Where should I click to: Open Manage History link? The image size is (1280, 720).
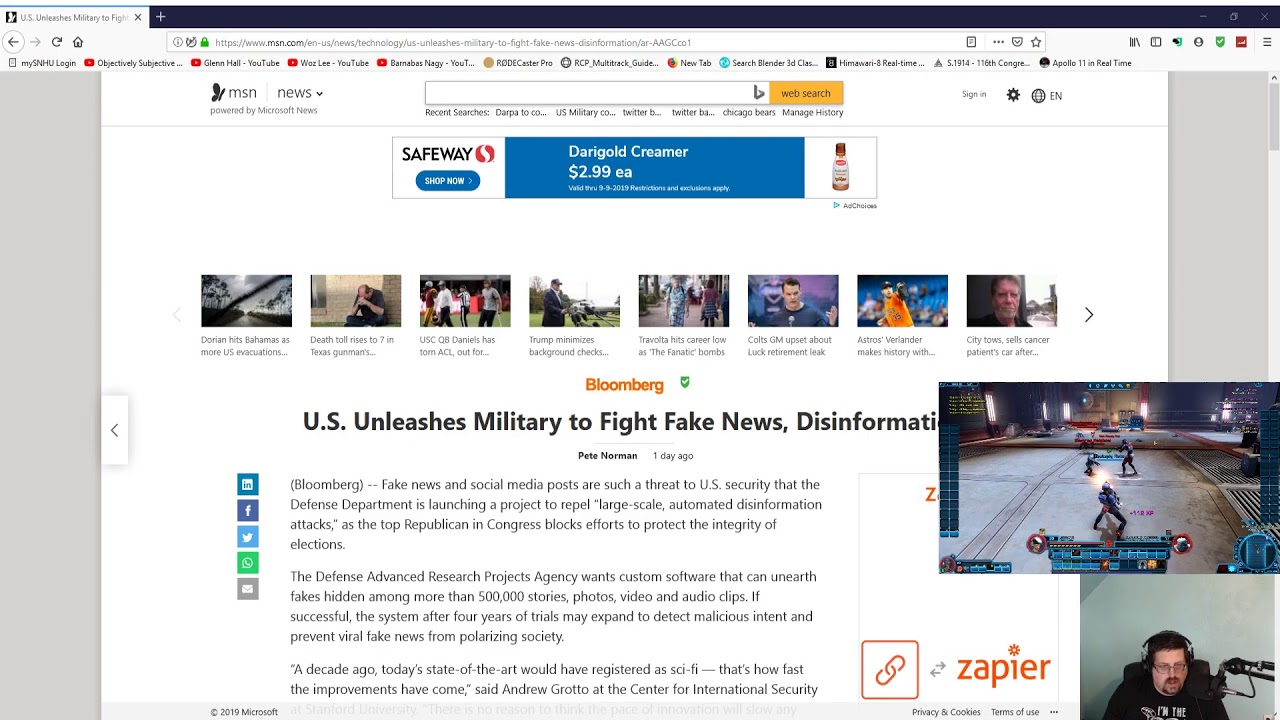point(813,112)
